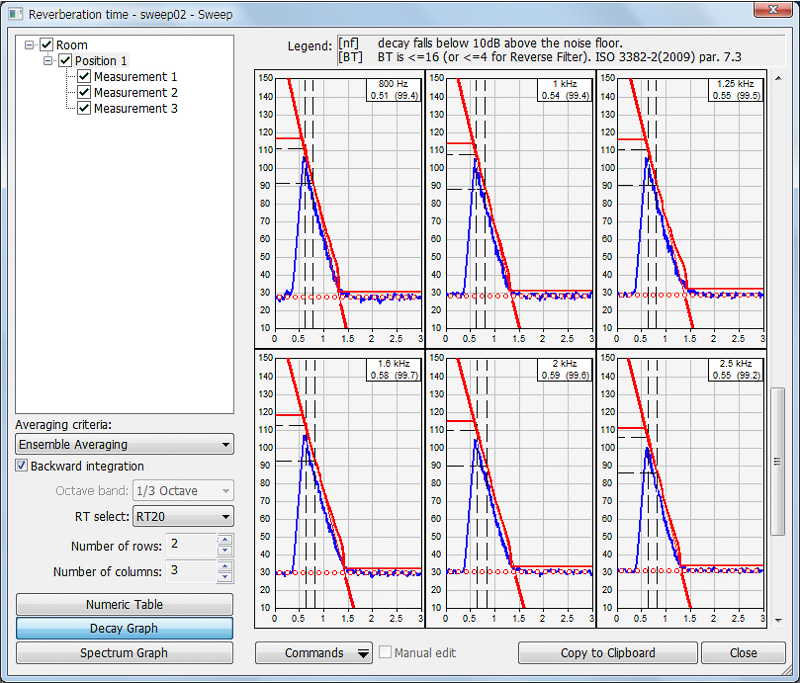Uncheck the Measurement 2 checkbox
This screenshot has width=800, height=683.
click(84, 92)
